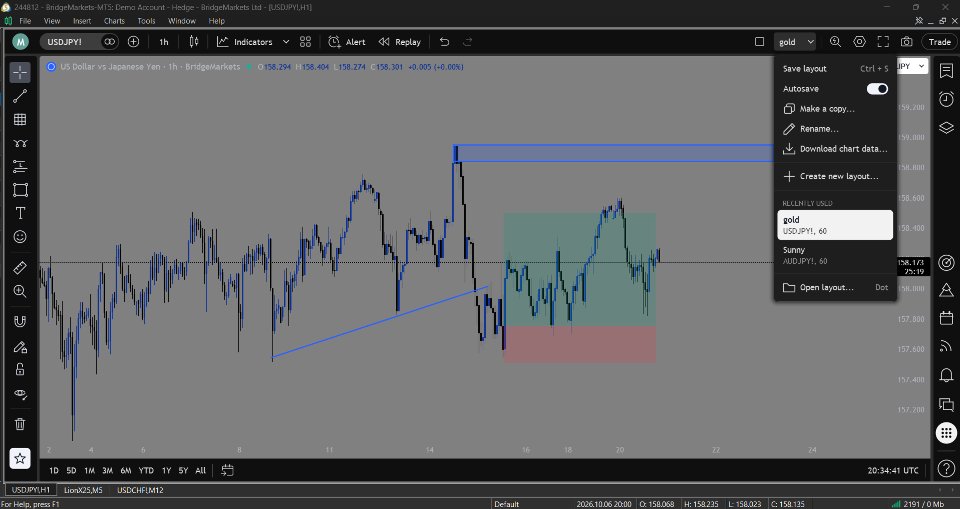Image resolution: width=960 pixels, height=509 pixels.
Task: Turn off the Autosave switch
Action: tap(877, 89)
